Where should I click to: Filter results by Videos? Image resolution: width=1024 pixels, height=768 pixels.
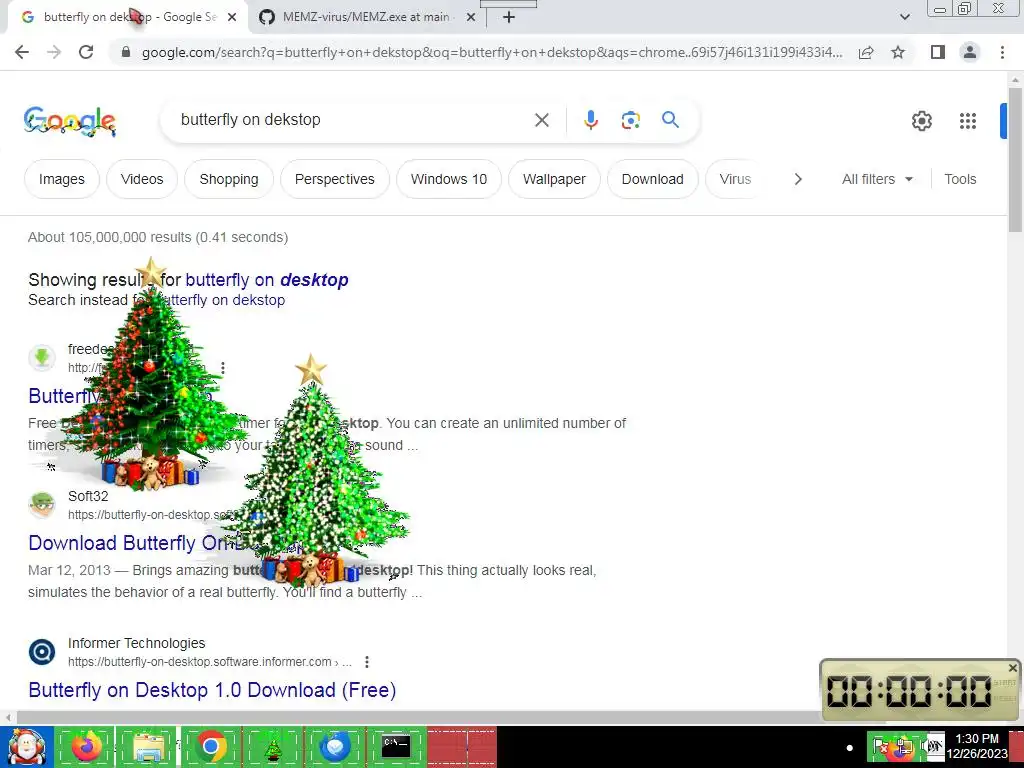tap(142, 179)
